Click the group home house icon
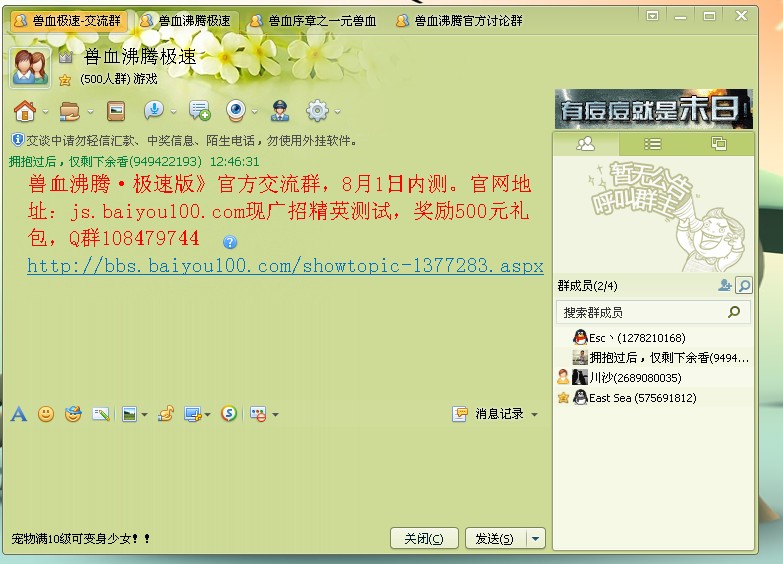Image resolution: width=783 pixels, height=564 pixels. click(23, 111)
